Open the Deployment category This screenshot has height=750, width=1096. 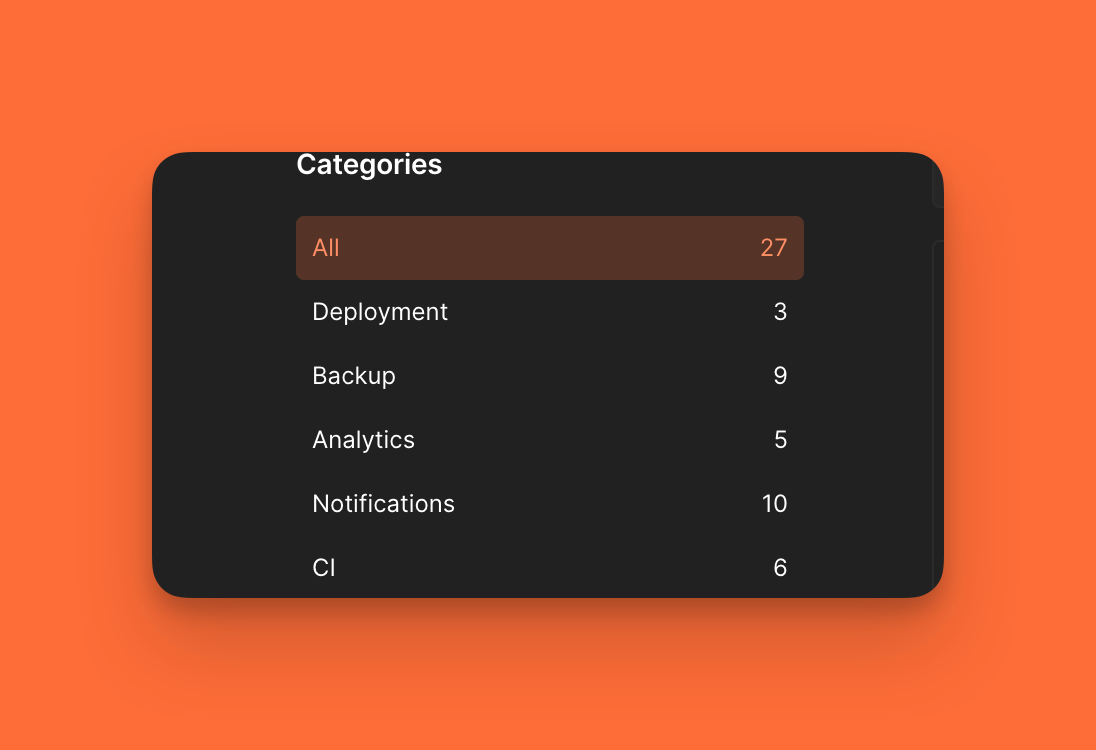click(x=549, y=312)
